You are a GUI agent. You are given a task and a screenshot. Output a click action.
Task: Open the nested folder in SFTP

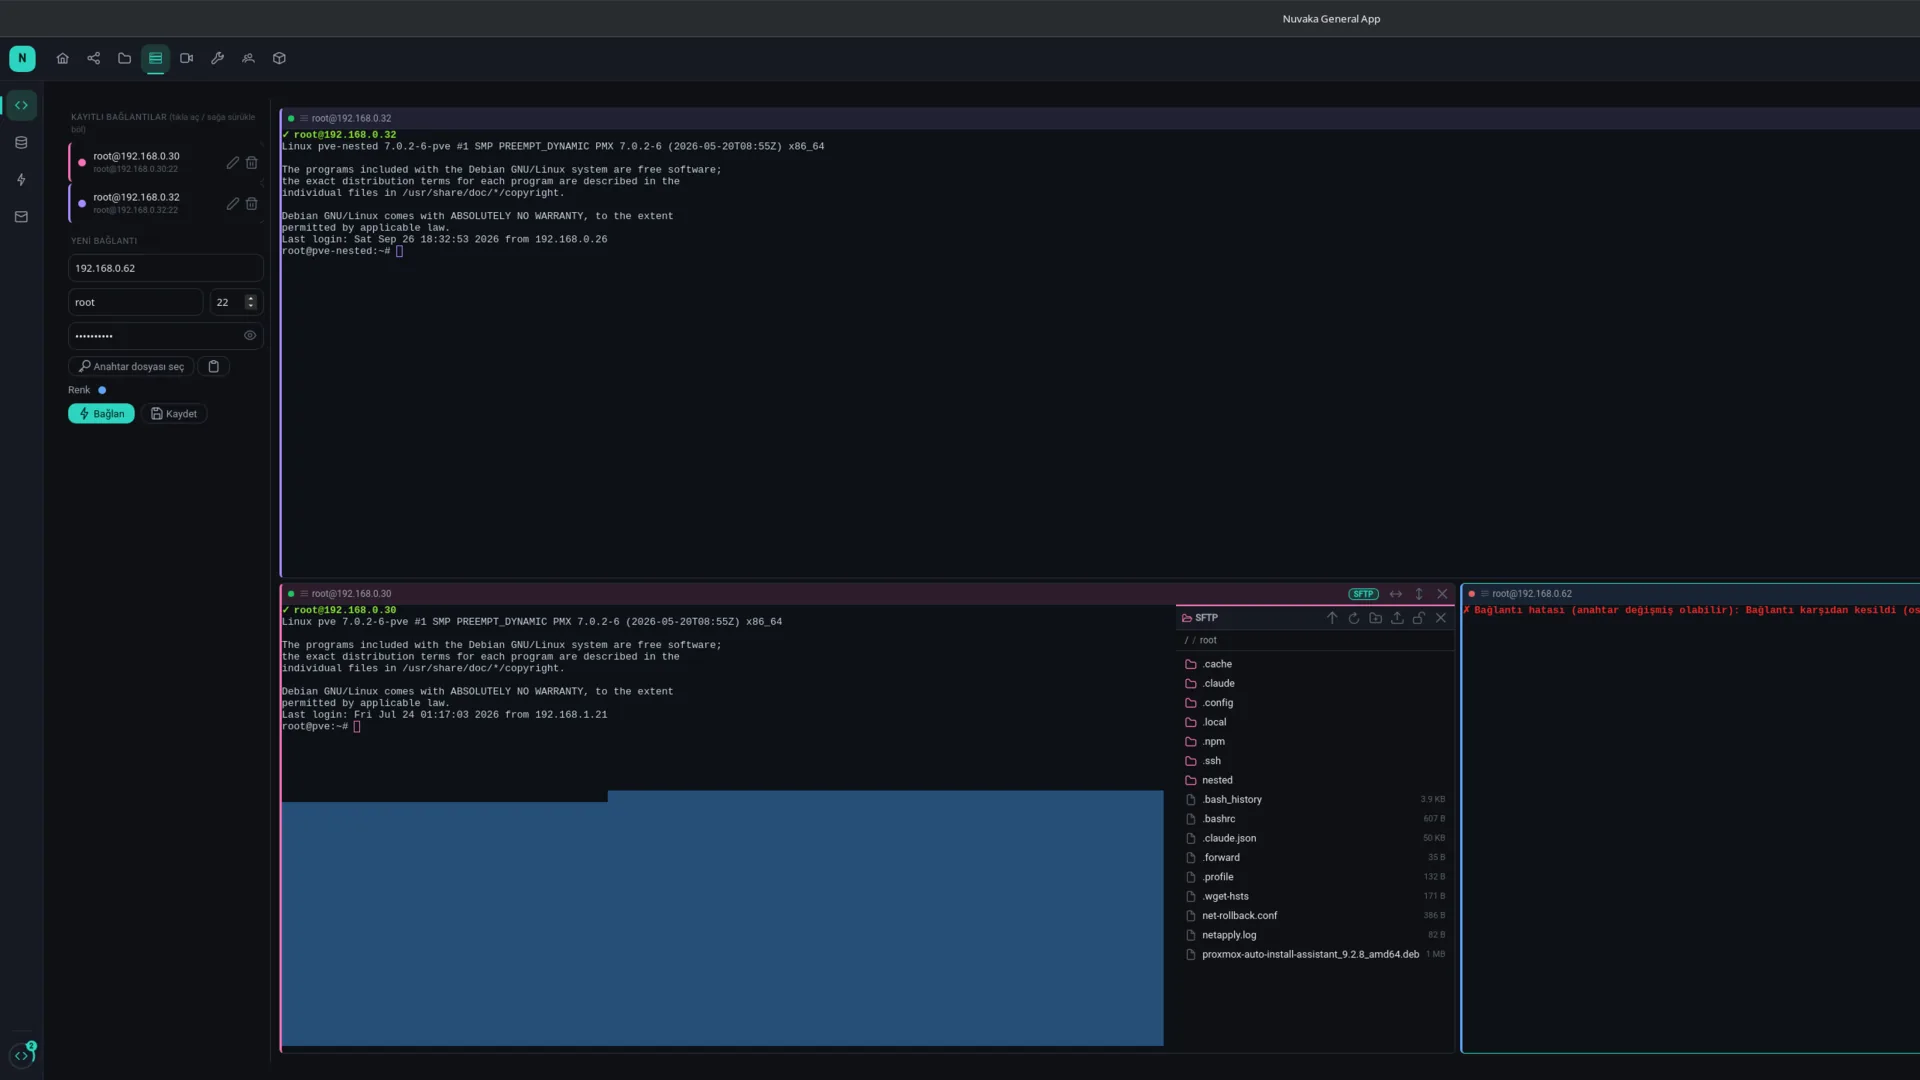click(x=1315, y=780)
